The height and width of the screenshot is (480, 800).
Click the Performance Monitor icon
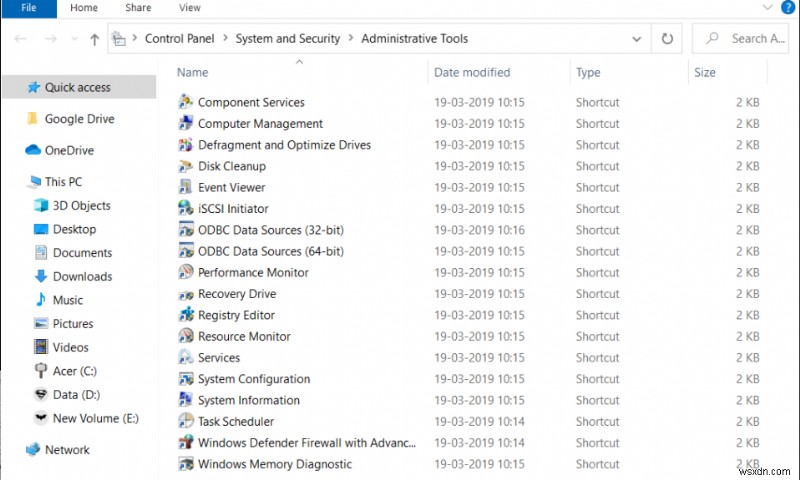point(185,272)
